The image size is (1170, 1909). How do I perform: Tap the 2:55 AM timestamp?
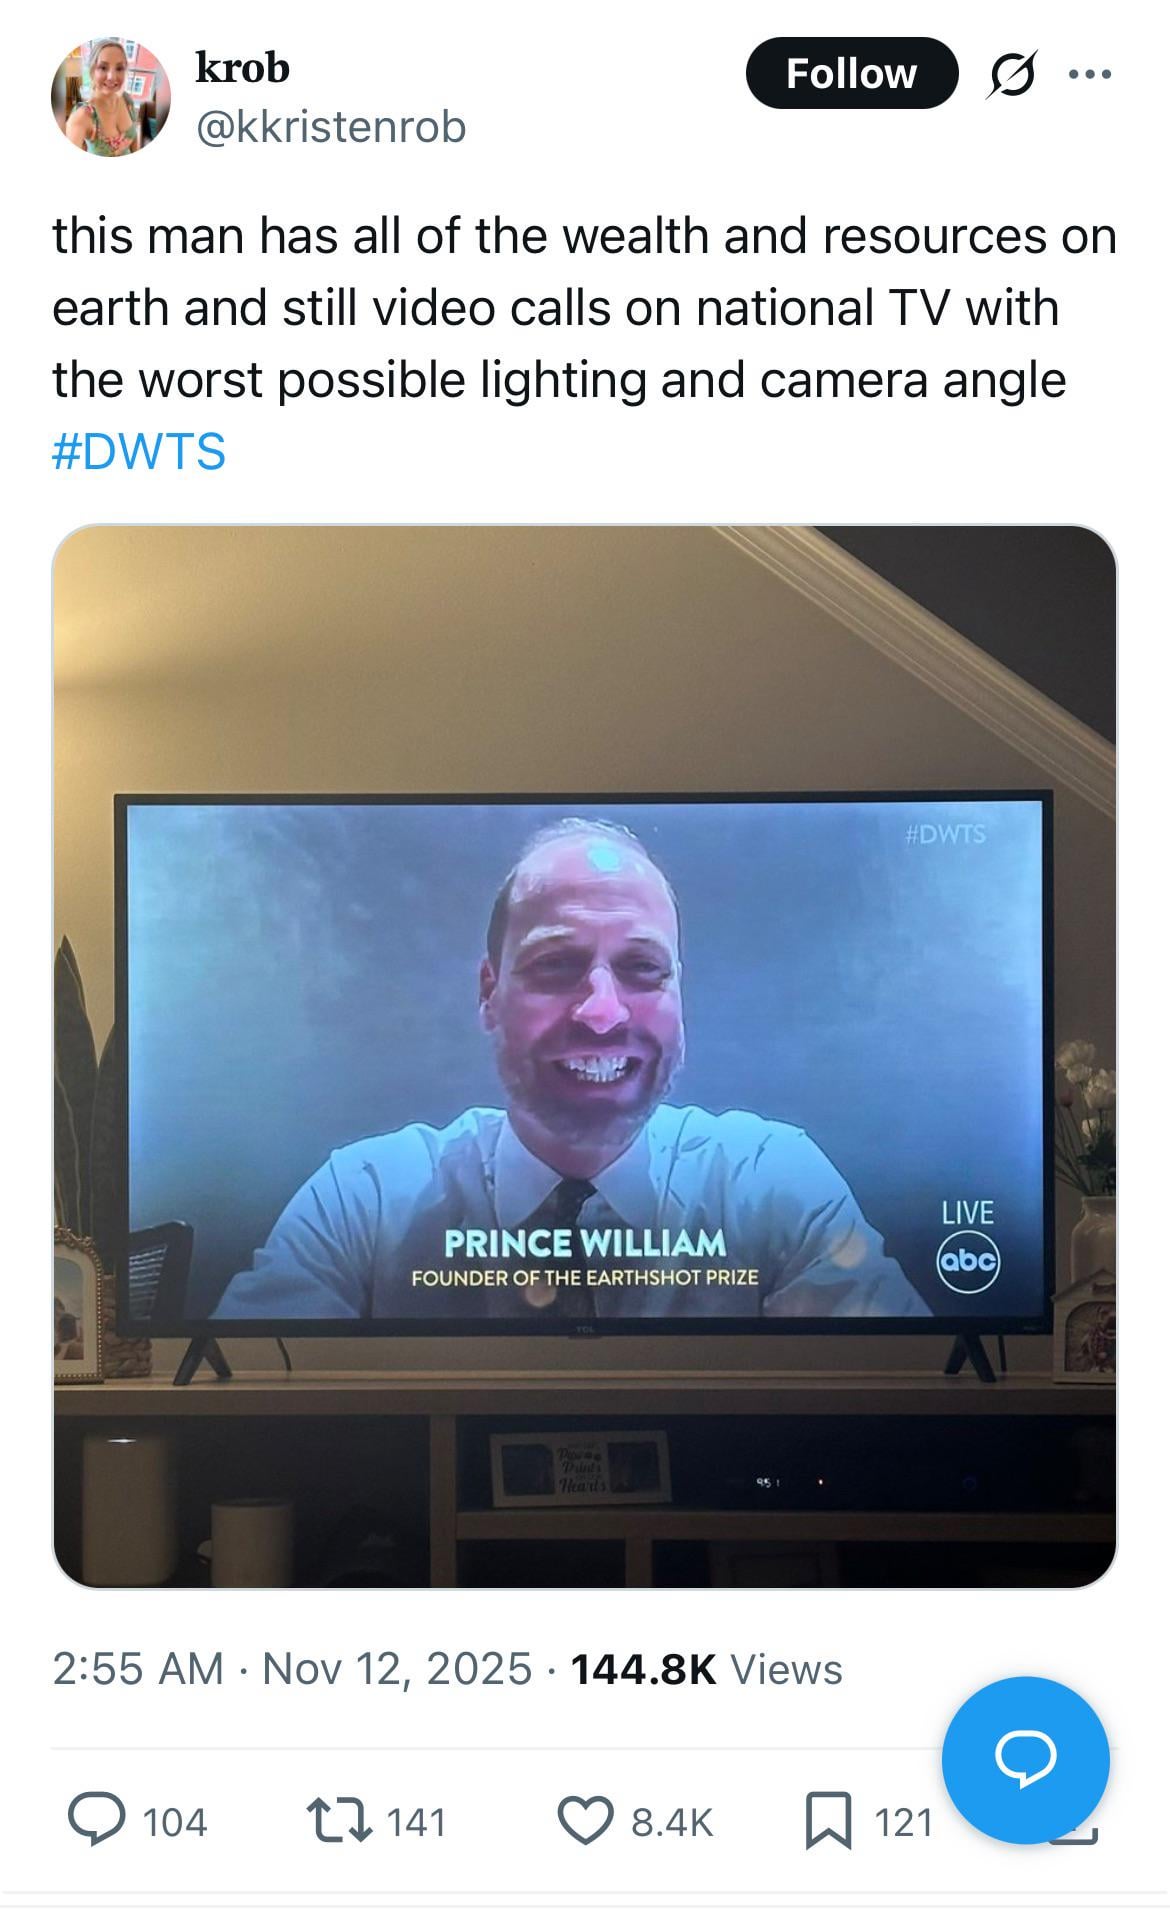[x=138, y=1669]
